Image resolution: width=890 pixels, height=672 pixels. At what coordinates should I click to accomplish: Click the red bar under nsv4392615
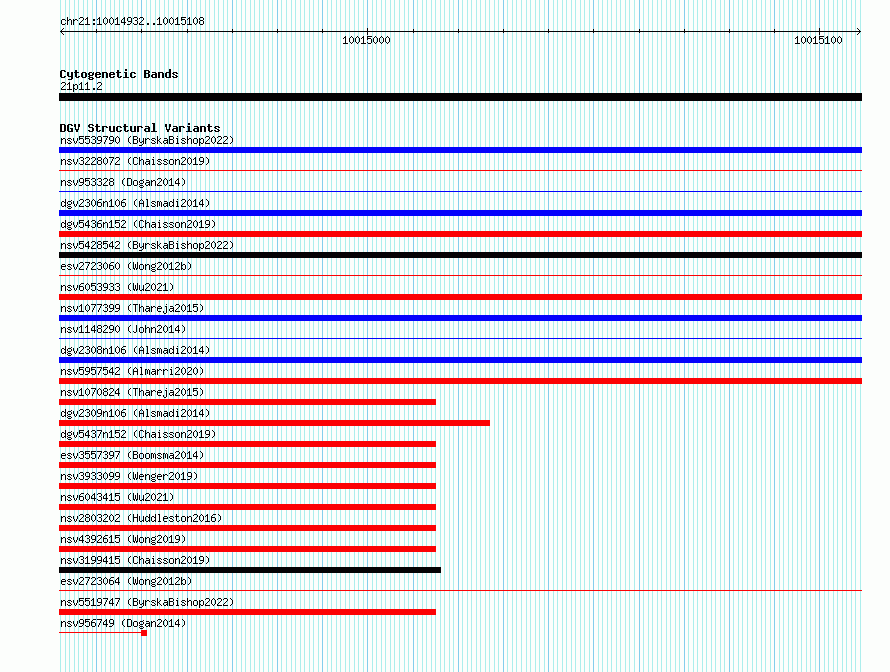[247, 549]
